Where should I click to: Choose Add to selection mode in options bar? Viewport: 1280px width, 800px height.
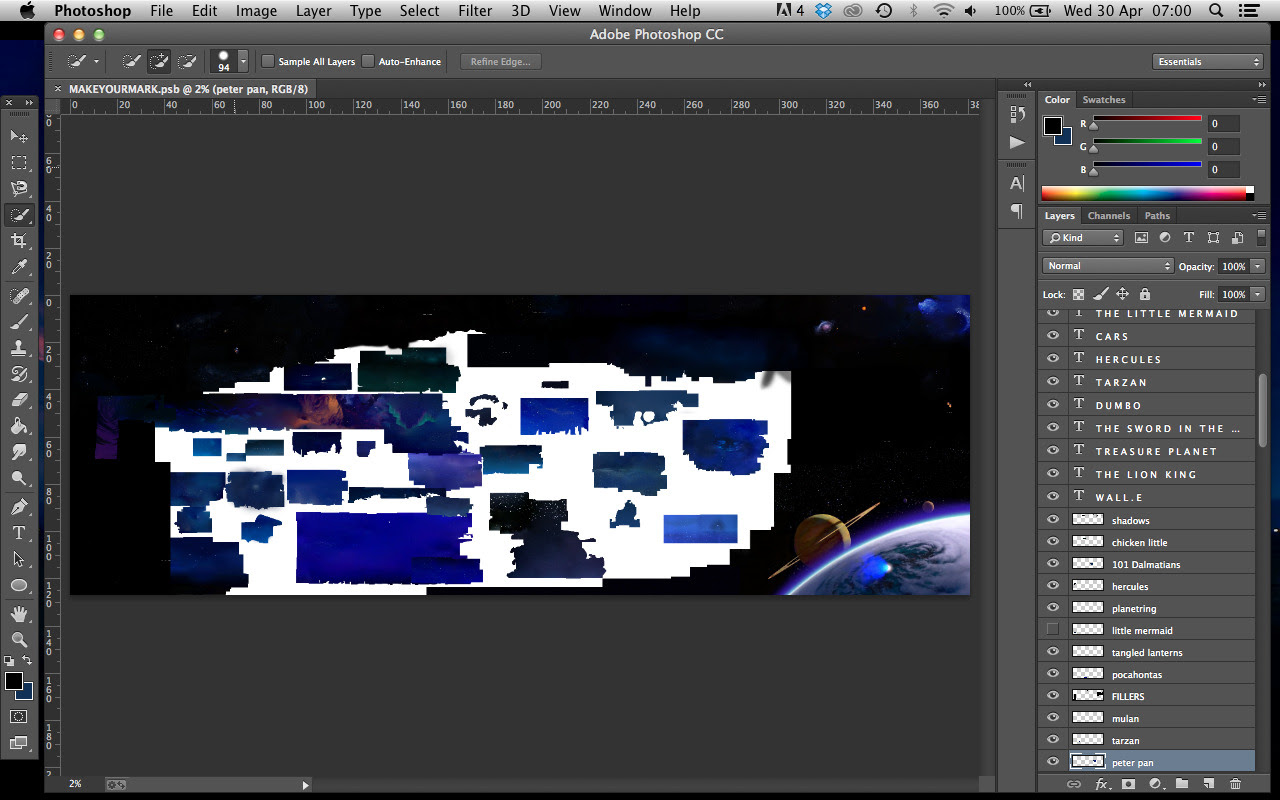(x=159, y=61)
